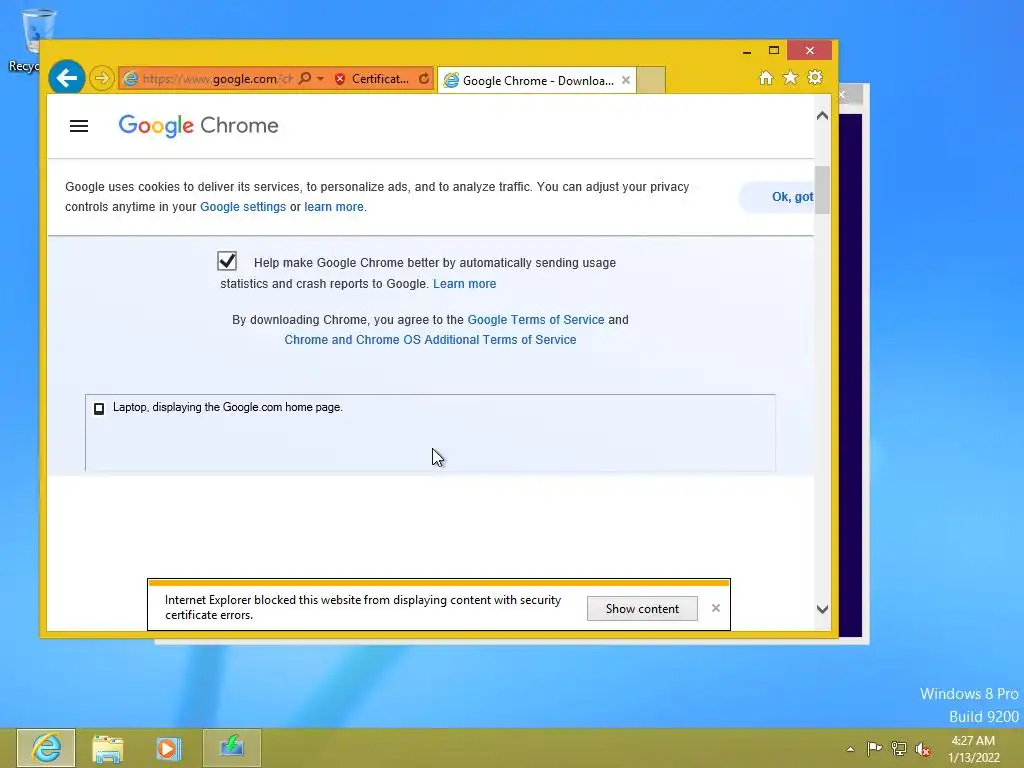Open the Home icon in the IE toolbar
1024x768 pixels.
(x=766, y=78)
